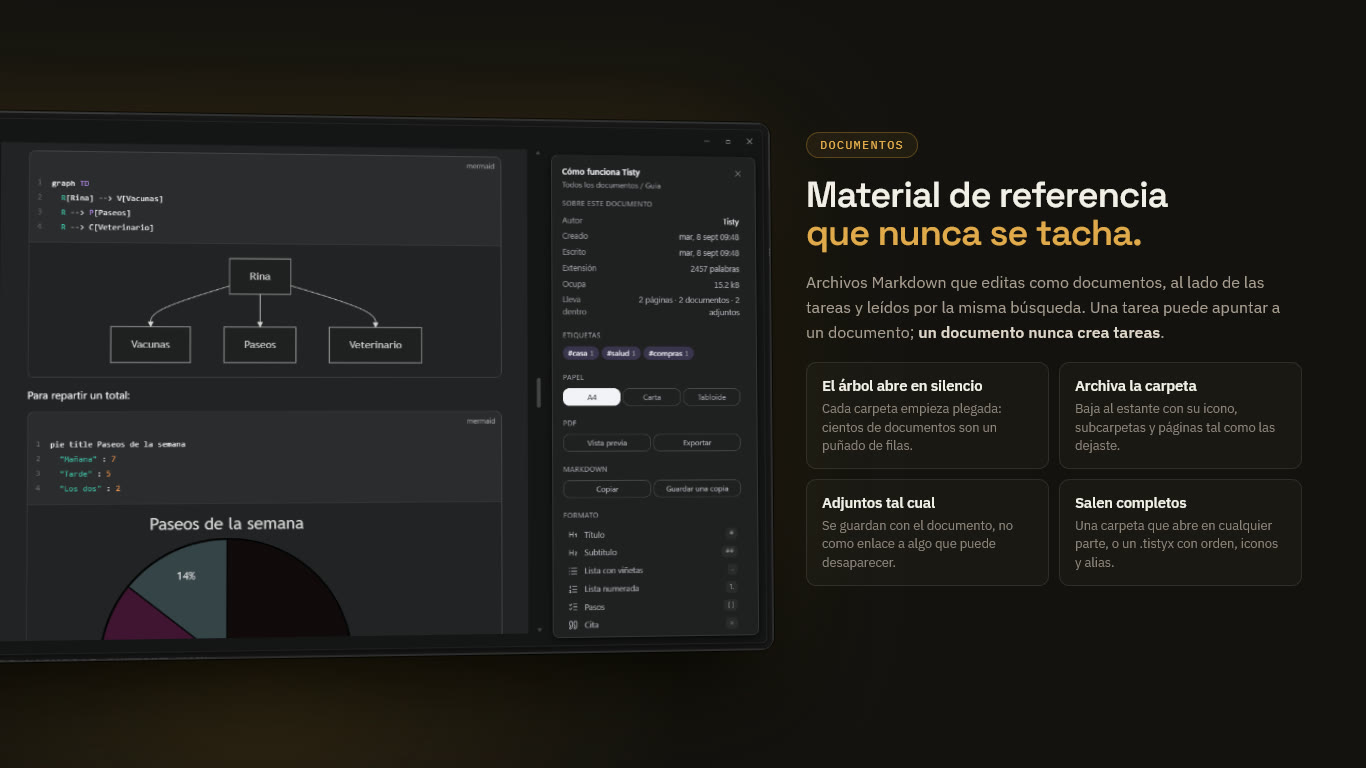Click the 'Para repartir un total:' paragraph
The image size is (1366, 768).
[79, 396]
